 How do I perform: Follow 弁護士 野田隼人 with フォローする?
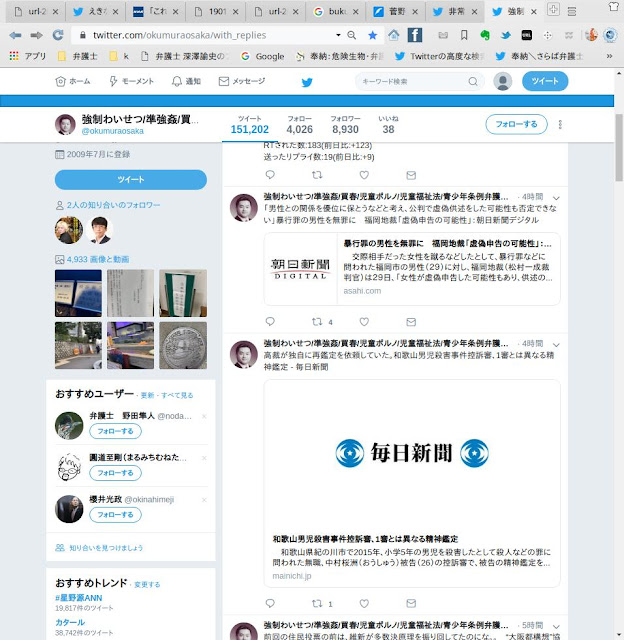115,431
